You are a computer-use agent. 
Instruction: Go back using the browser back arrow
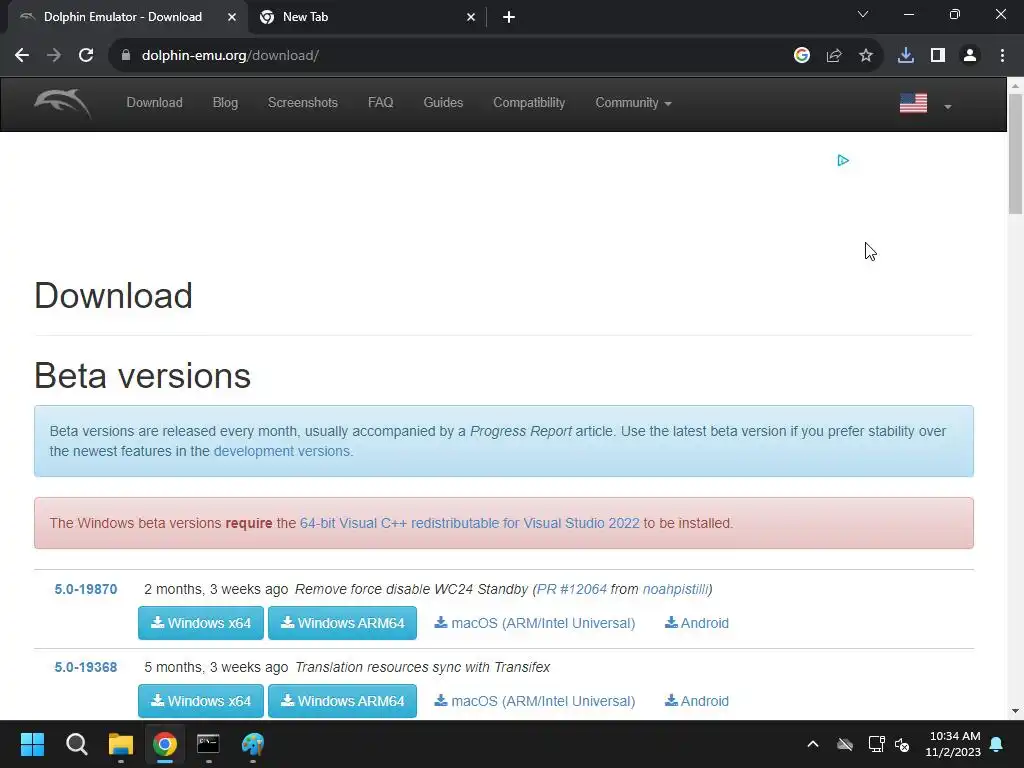(22, 56)
